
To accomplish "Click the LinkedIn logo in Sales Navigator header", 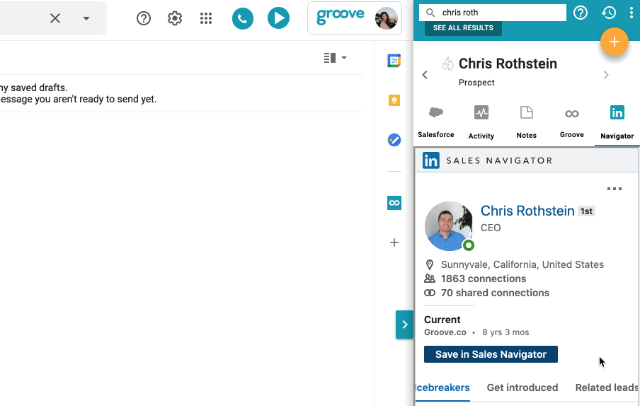I will (431, 160).
